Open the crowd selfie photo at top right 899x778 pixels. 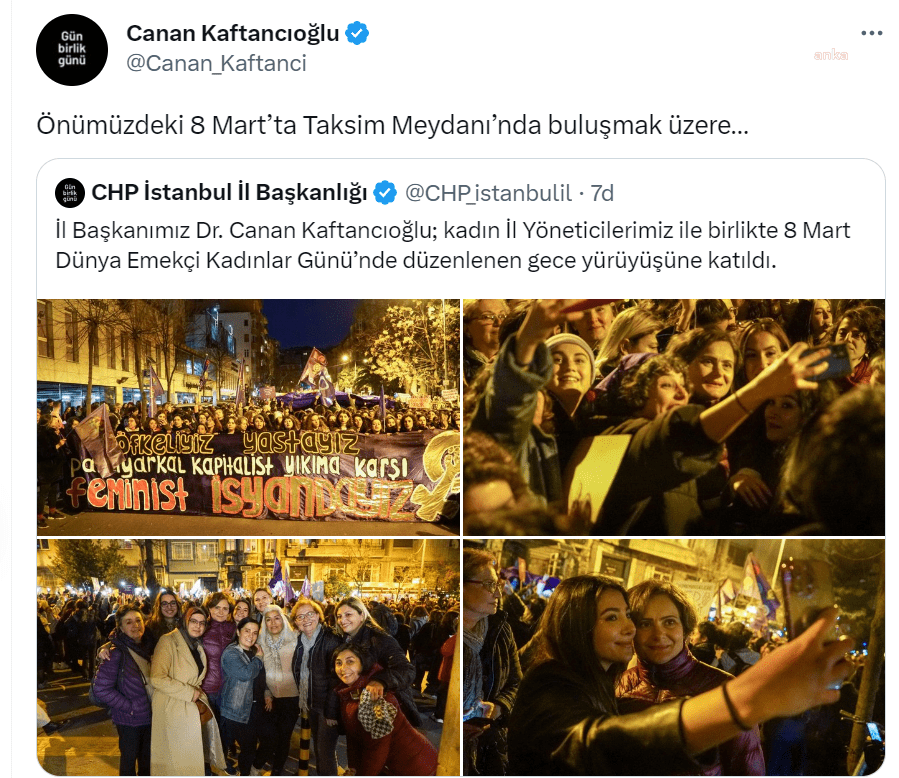pos(674,417)
